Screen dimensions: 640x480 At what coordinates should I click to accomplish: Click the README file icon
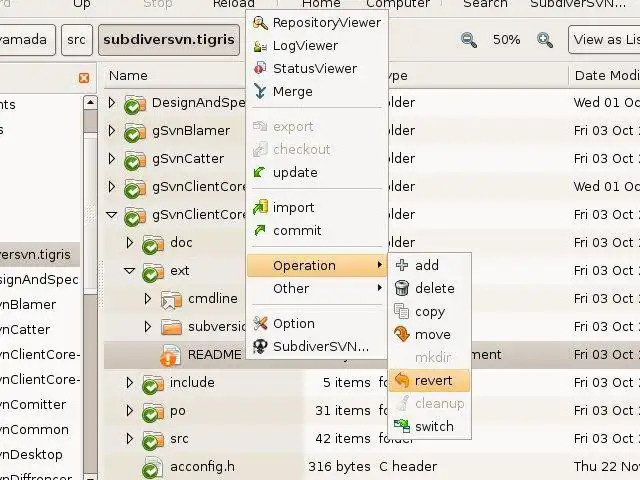point(170,355)
